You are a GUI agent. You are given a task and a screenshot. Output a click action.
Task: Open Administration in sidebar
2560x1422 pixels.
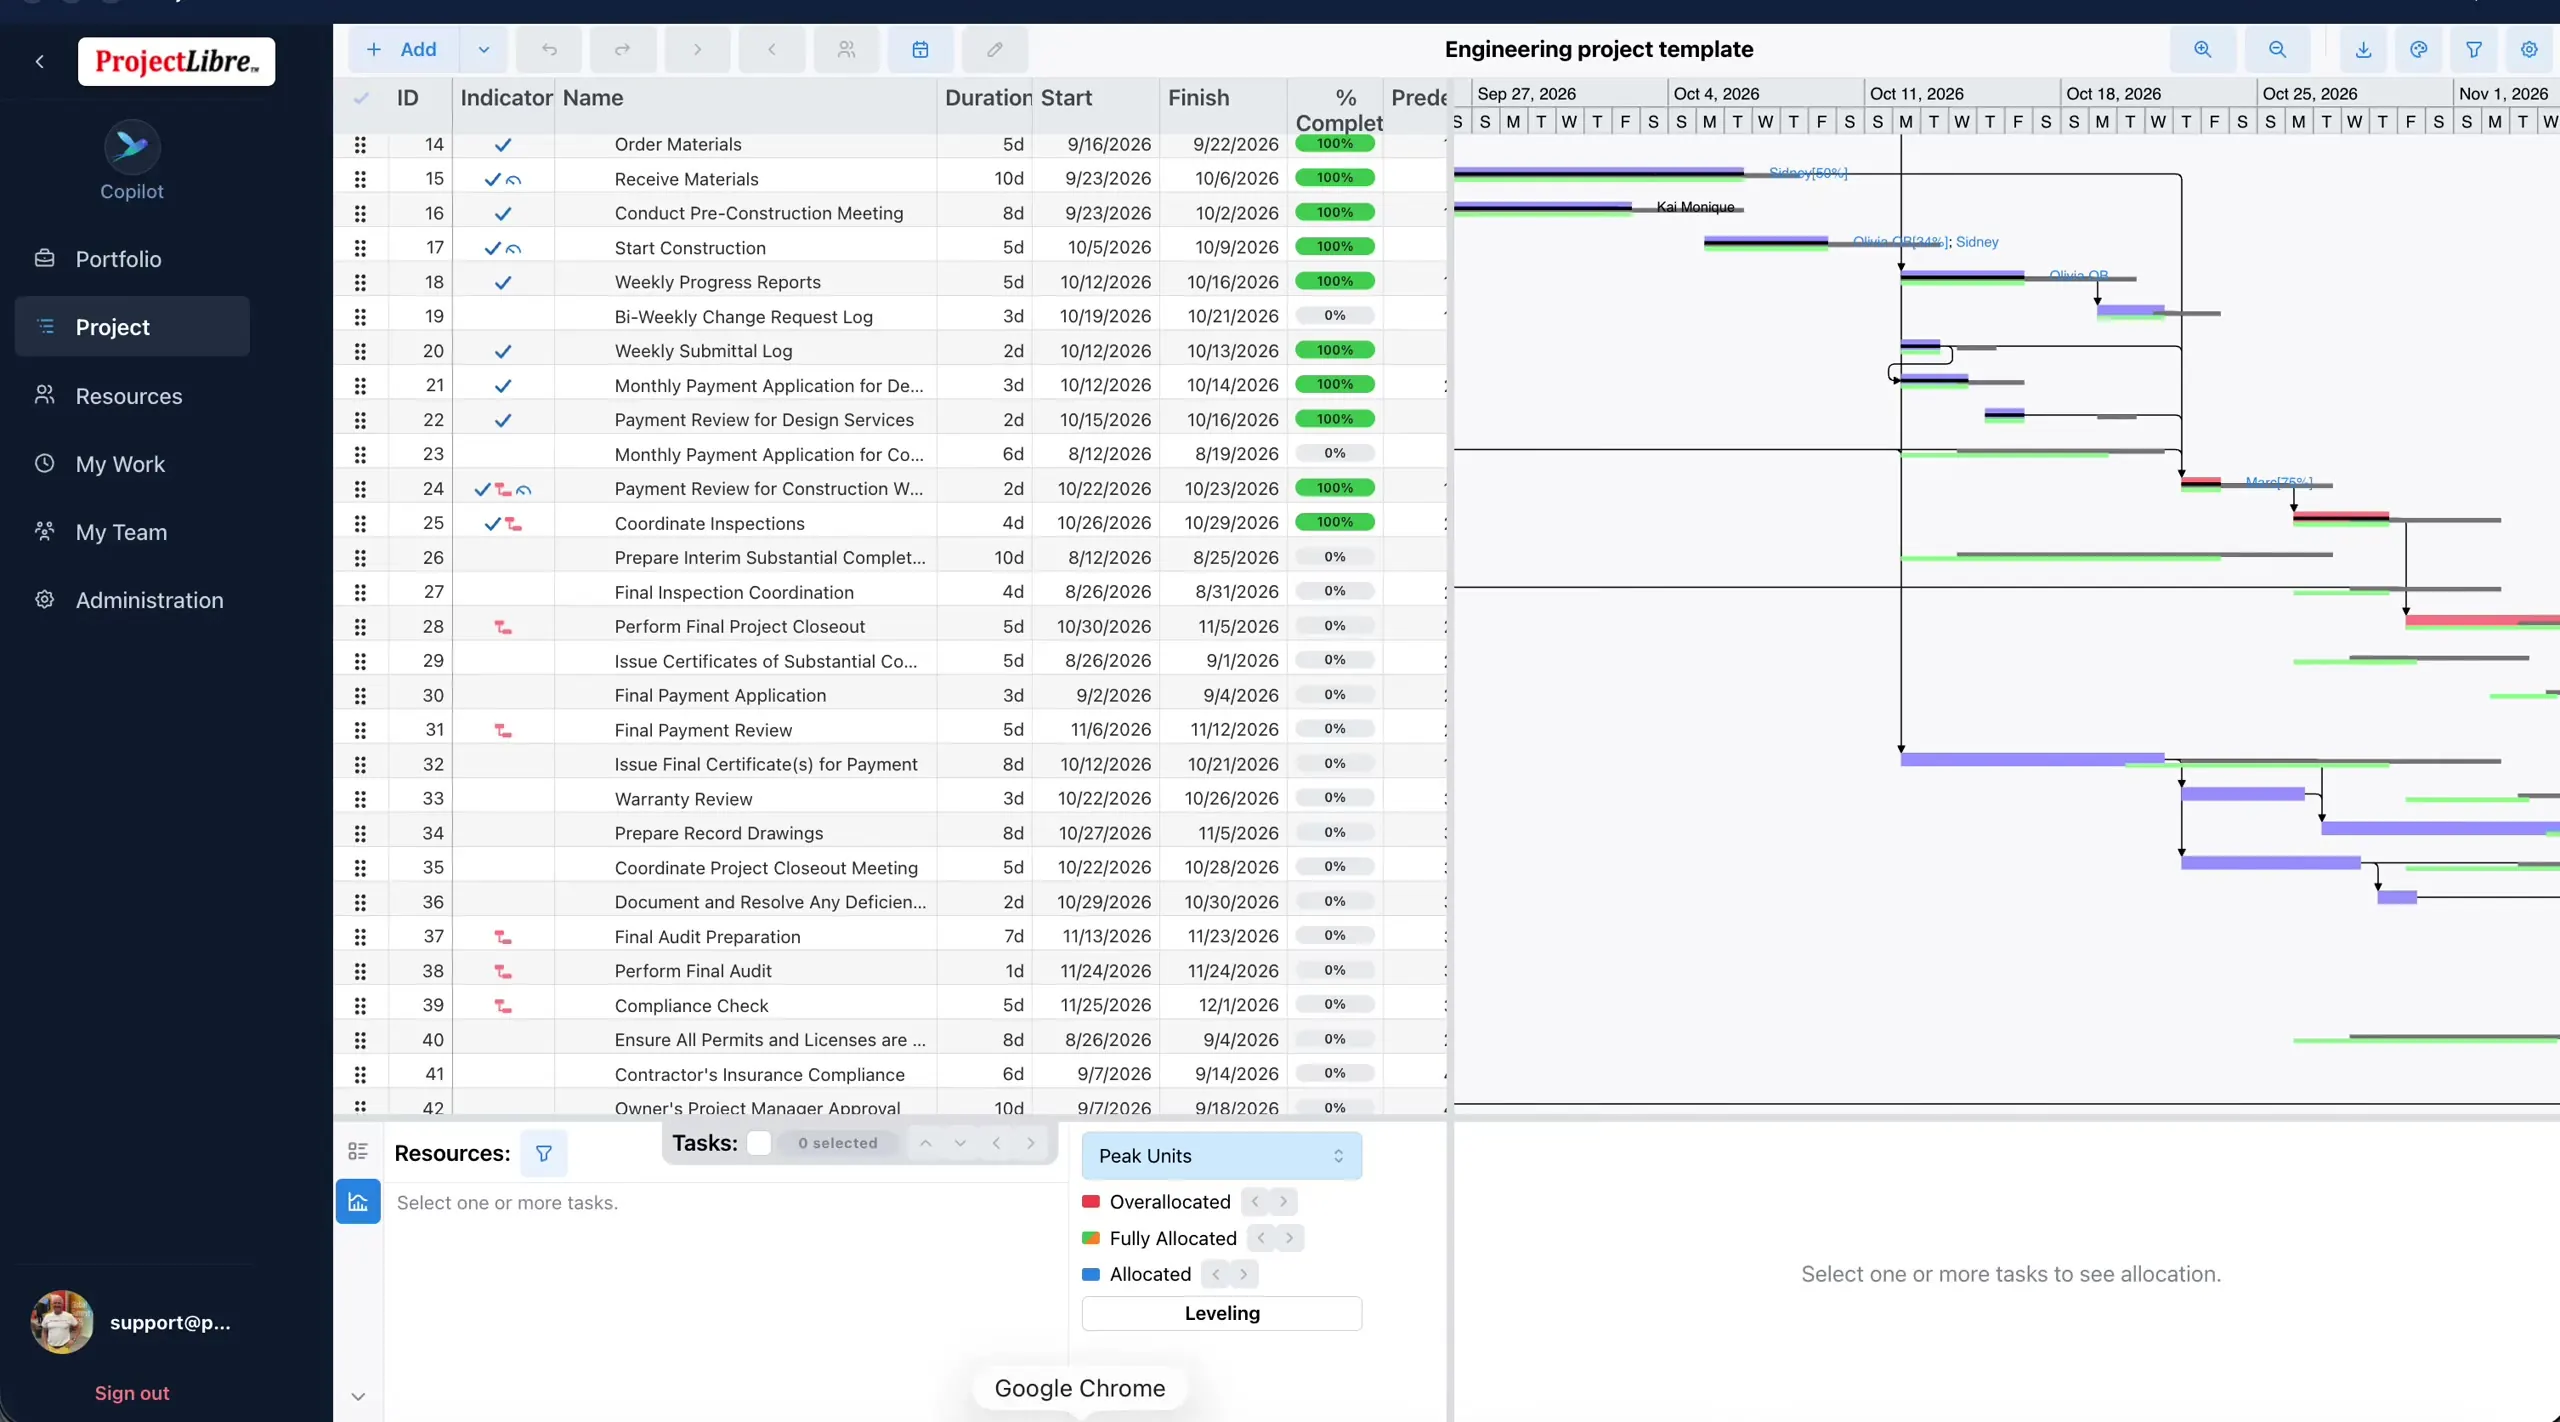coord(132,600)
